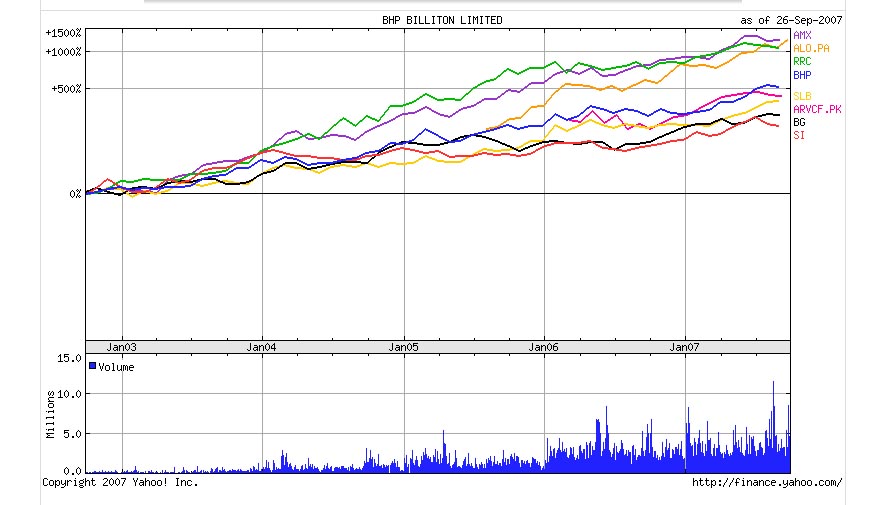Select the Jan05 marker on time axis
The width and height of the screenshot is (881, 505).
point(404,347)
